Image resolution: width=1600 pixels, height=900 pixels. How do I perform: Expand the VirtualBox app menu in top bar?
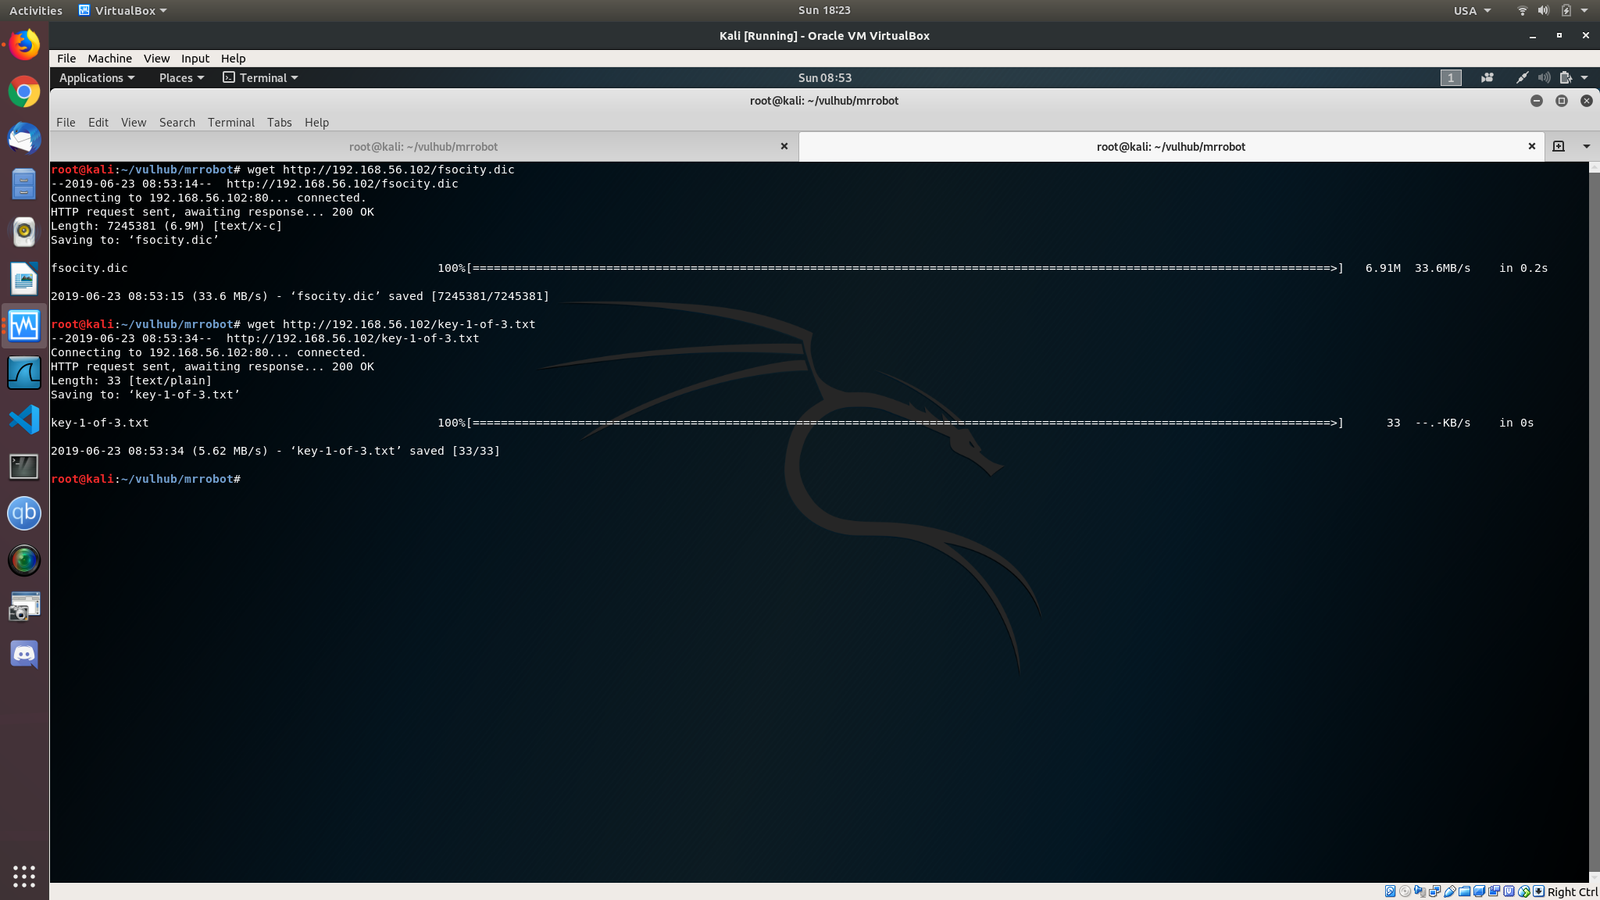pos(123,10)
